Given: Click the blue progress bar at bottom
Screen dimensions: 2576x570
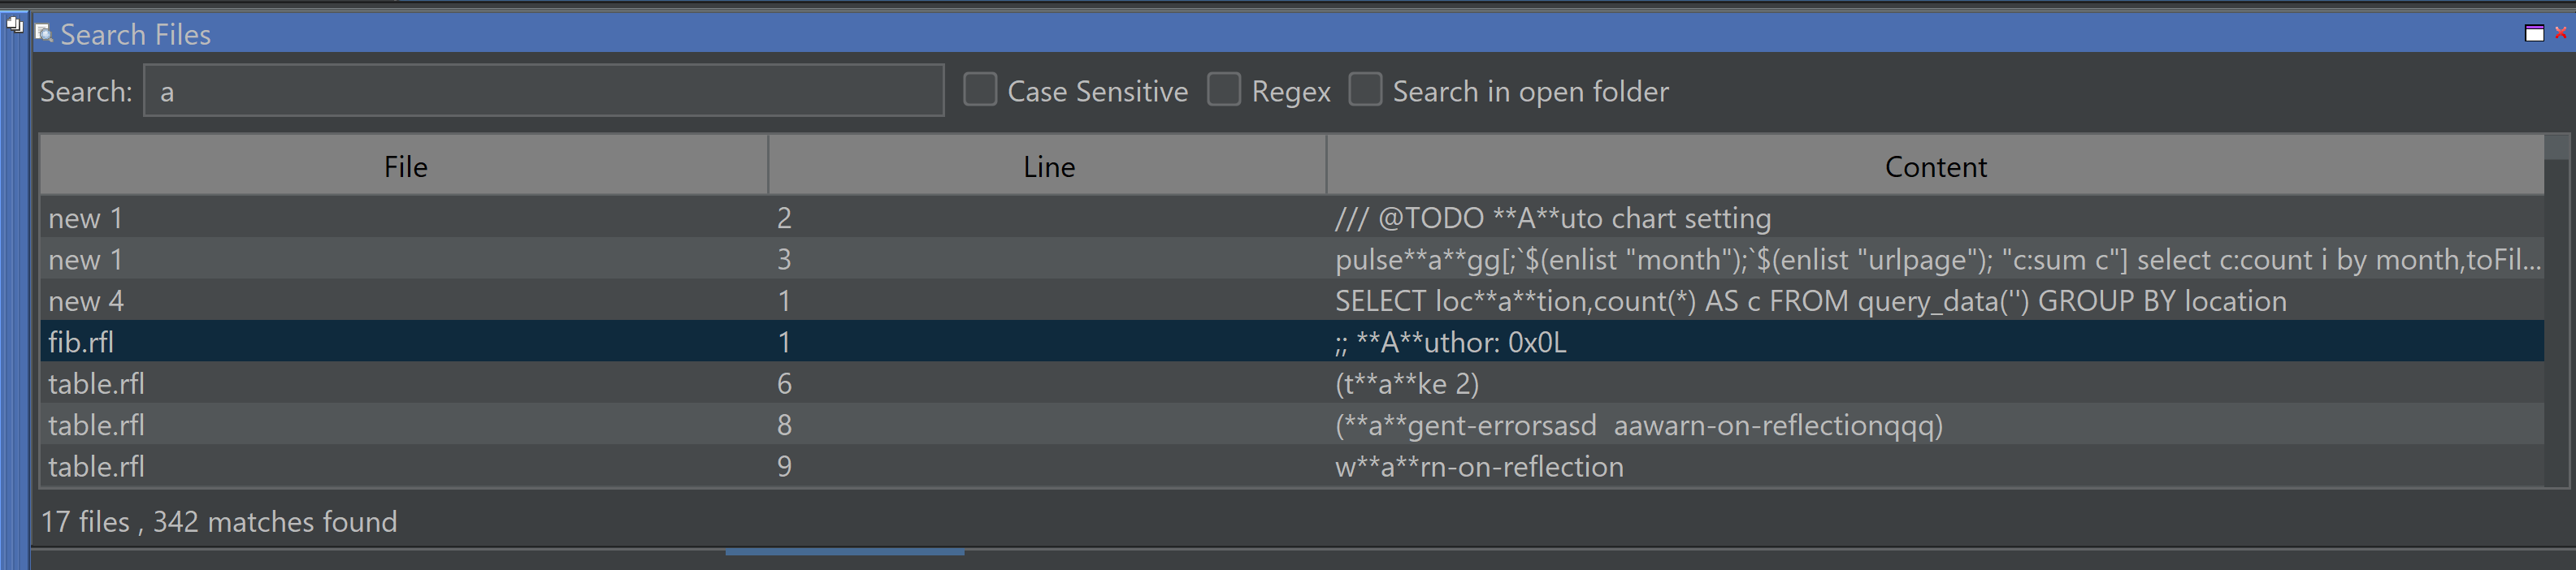Looking at the screenshot, I should pos(844,552).
